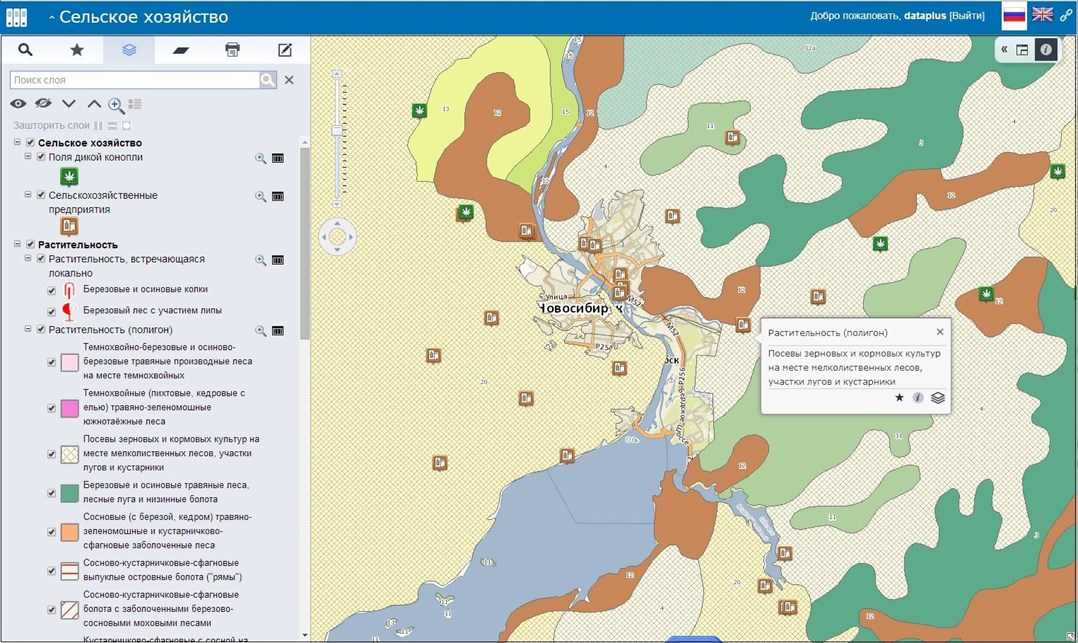Uncheck Березовый лес с участием липы

pos(52,312)
